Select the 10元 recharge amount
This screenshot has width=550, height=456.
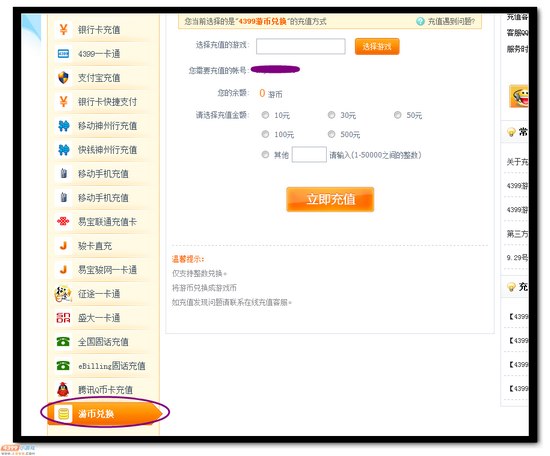tap(266, 115)
